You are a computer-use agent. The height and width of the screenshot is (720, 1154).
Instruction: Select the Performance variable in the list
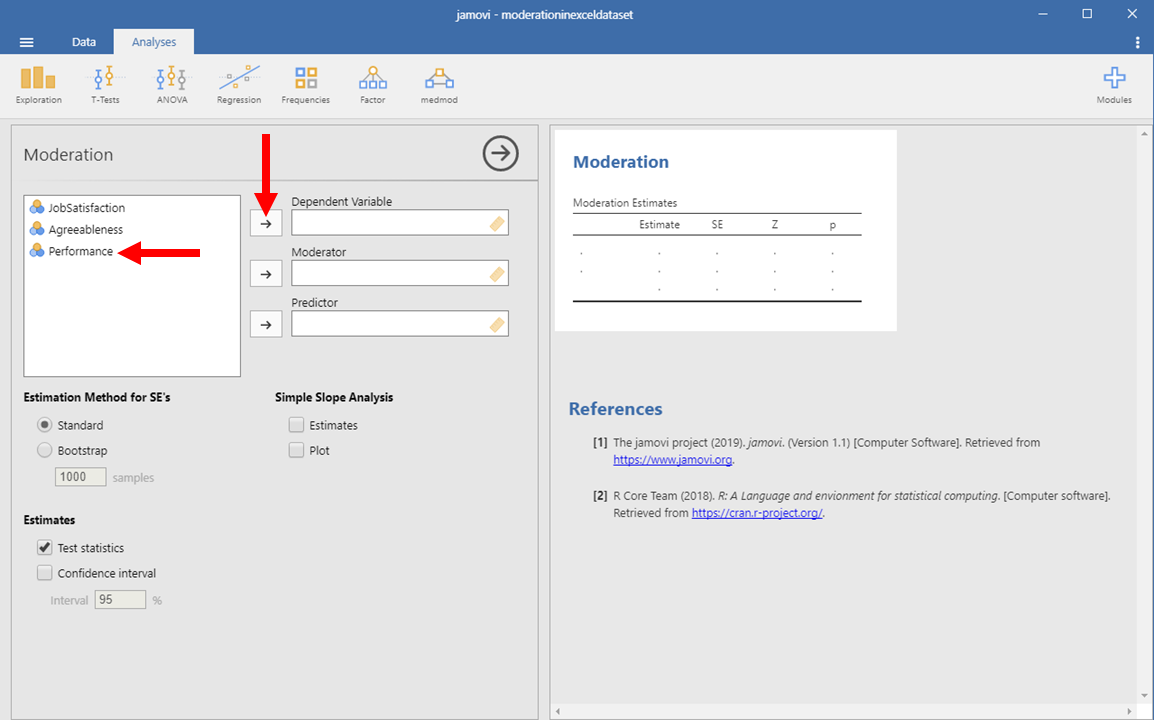80,251
